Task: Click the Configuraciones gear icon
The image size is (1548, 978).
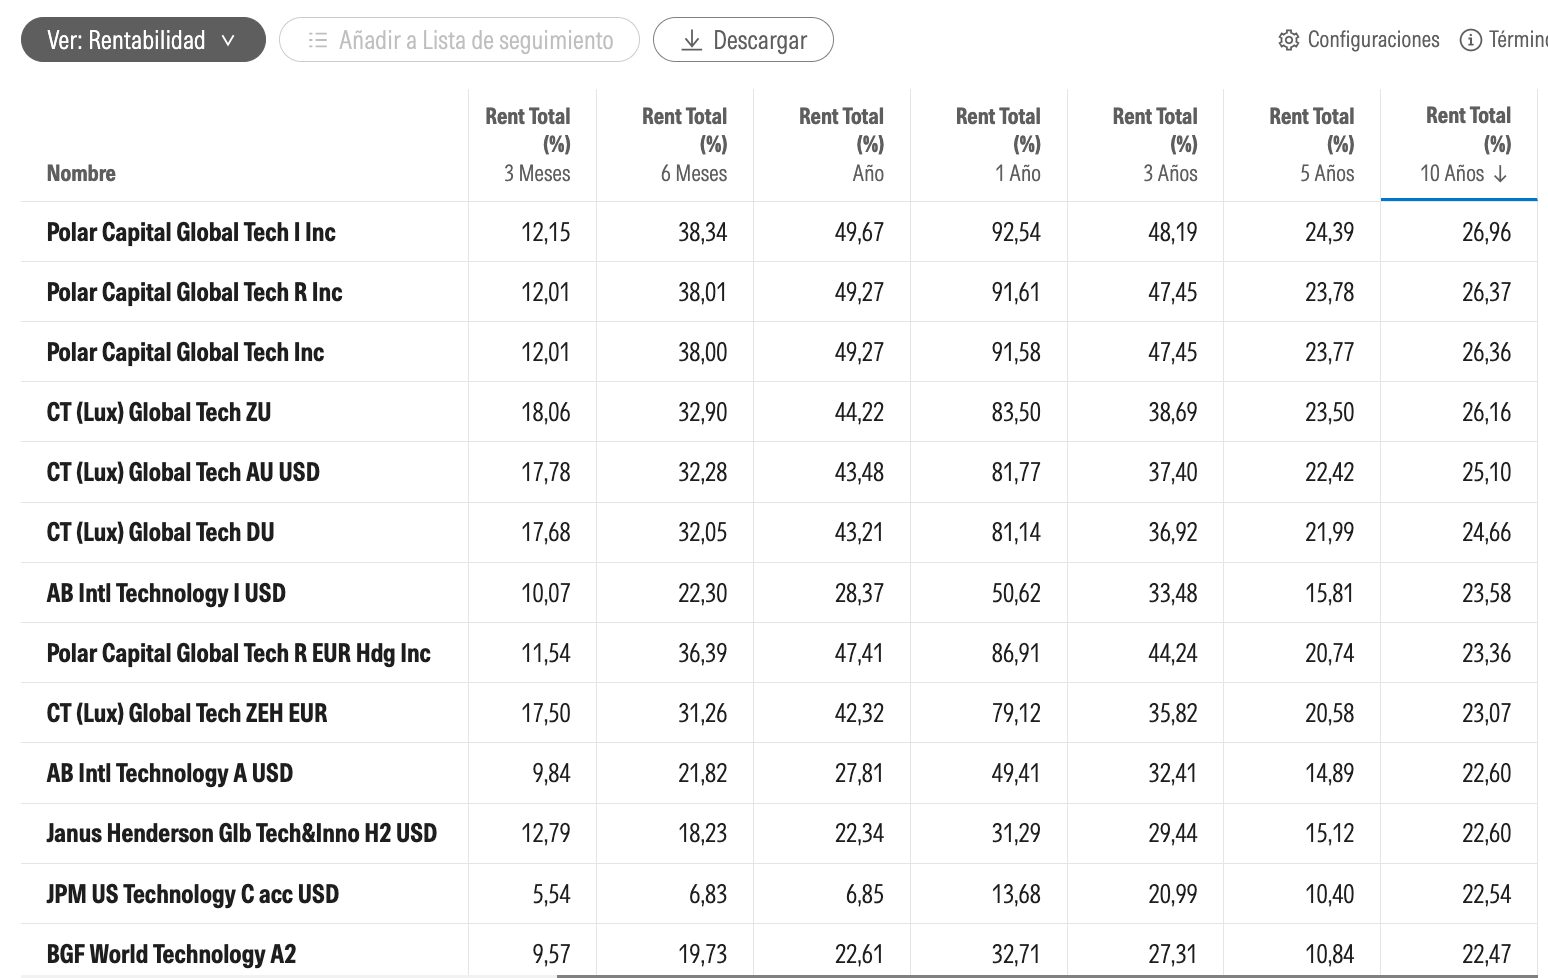Action: click(x=1289, y=40)
